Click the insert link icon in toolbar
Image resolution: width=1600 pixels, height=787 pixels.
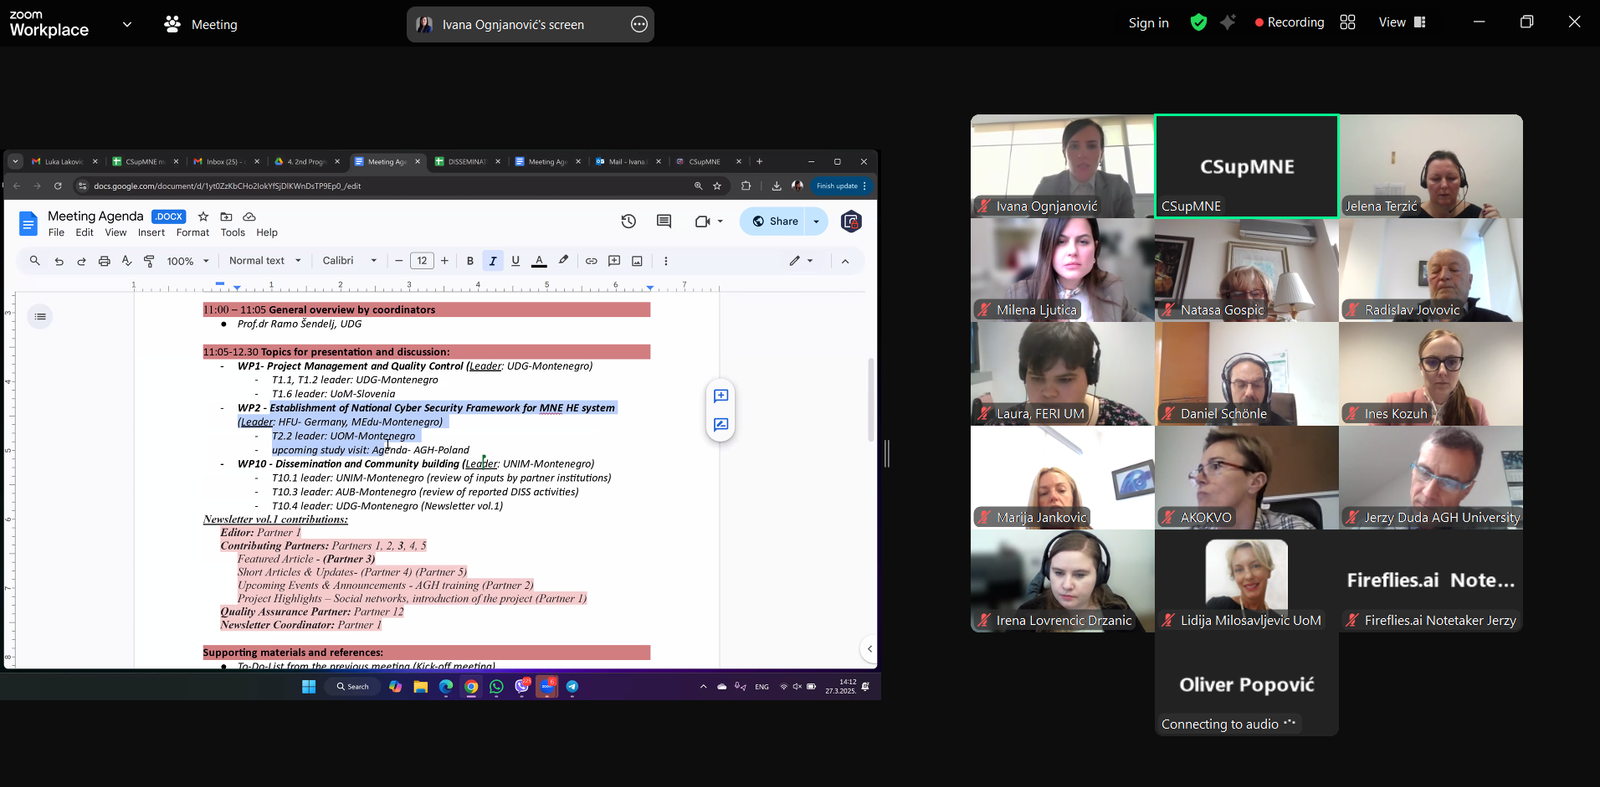click(591, 261)
